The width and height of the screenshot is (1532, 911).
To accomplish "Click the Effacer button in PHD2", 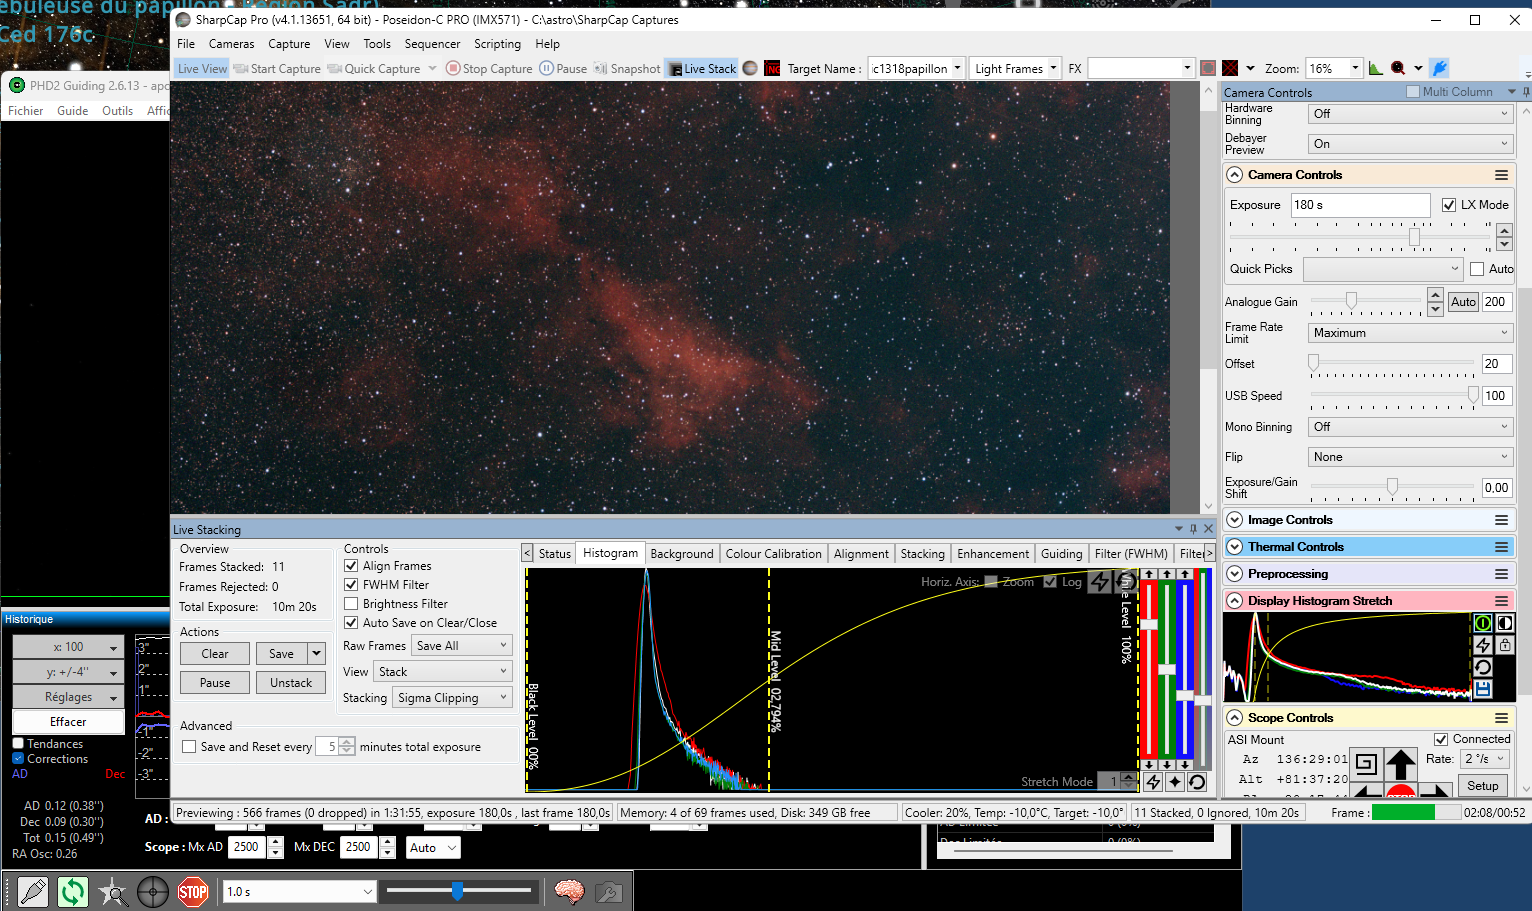I will point(68,722).
